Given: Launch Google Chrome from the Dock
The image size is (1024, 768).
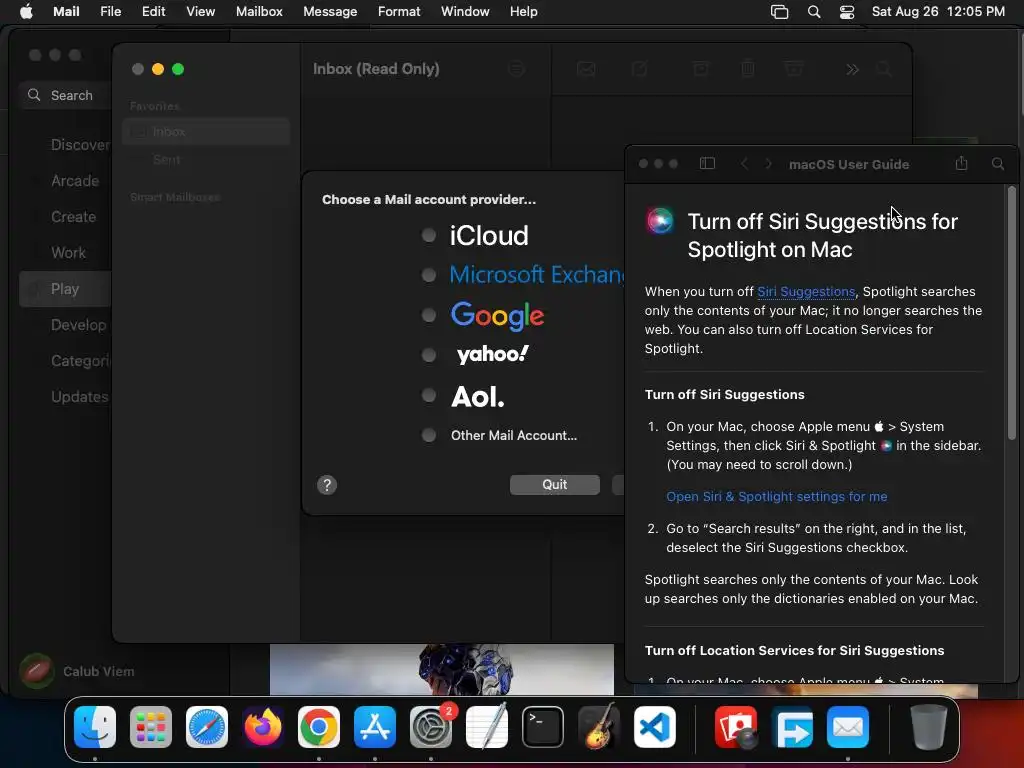Looking at the screenshot, I should (x=319, y=727).
